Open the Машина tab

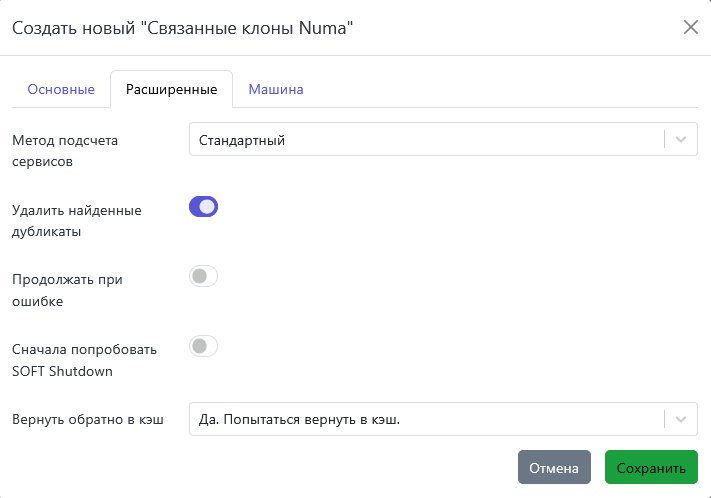pos(276,89)
